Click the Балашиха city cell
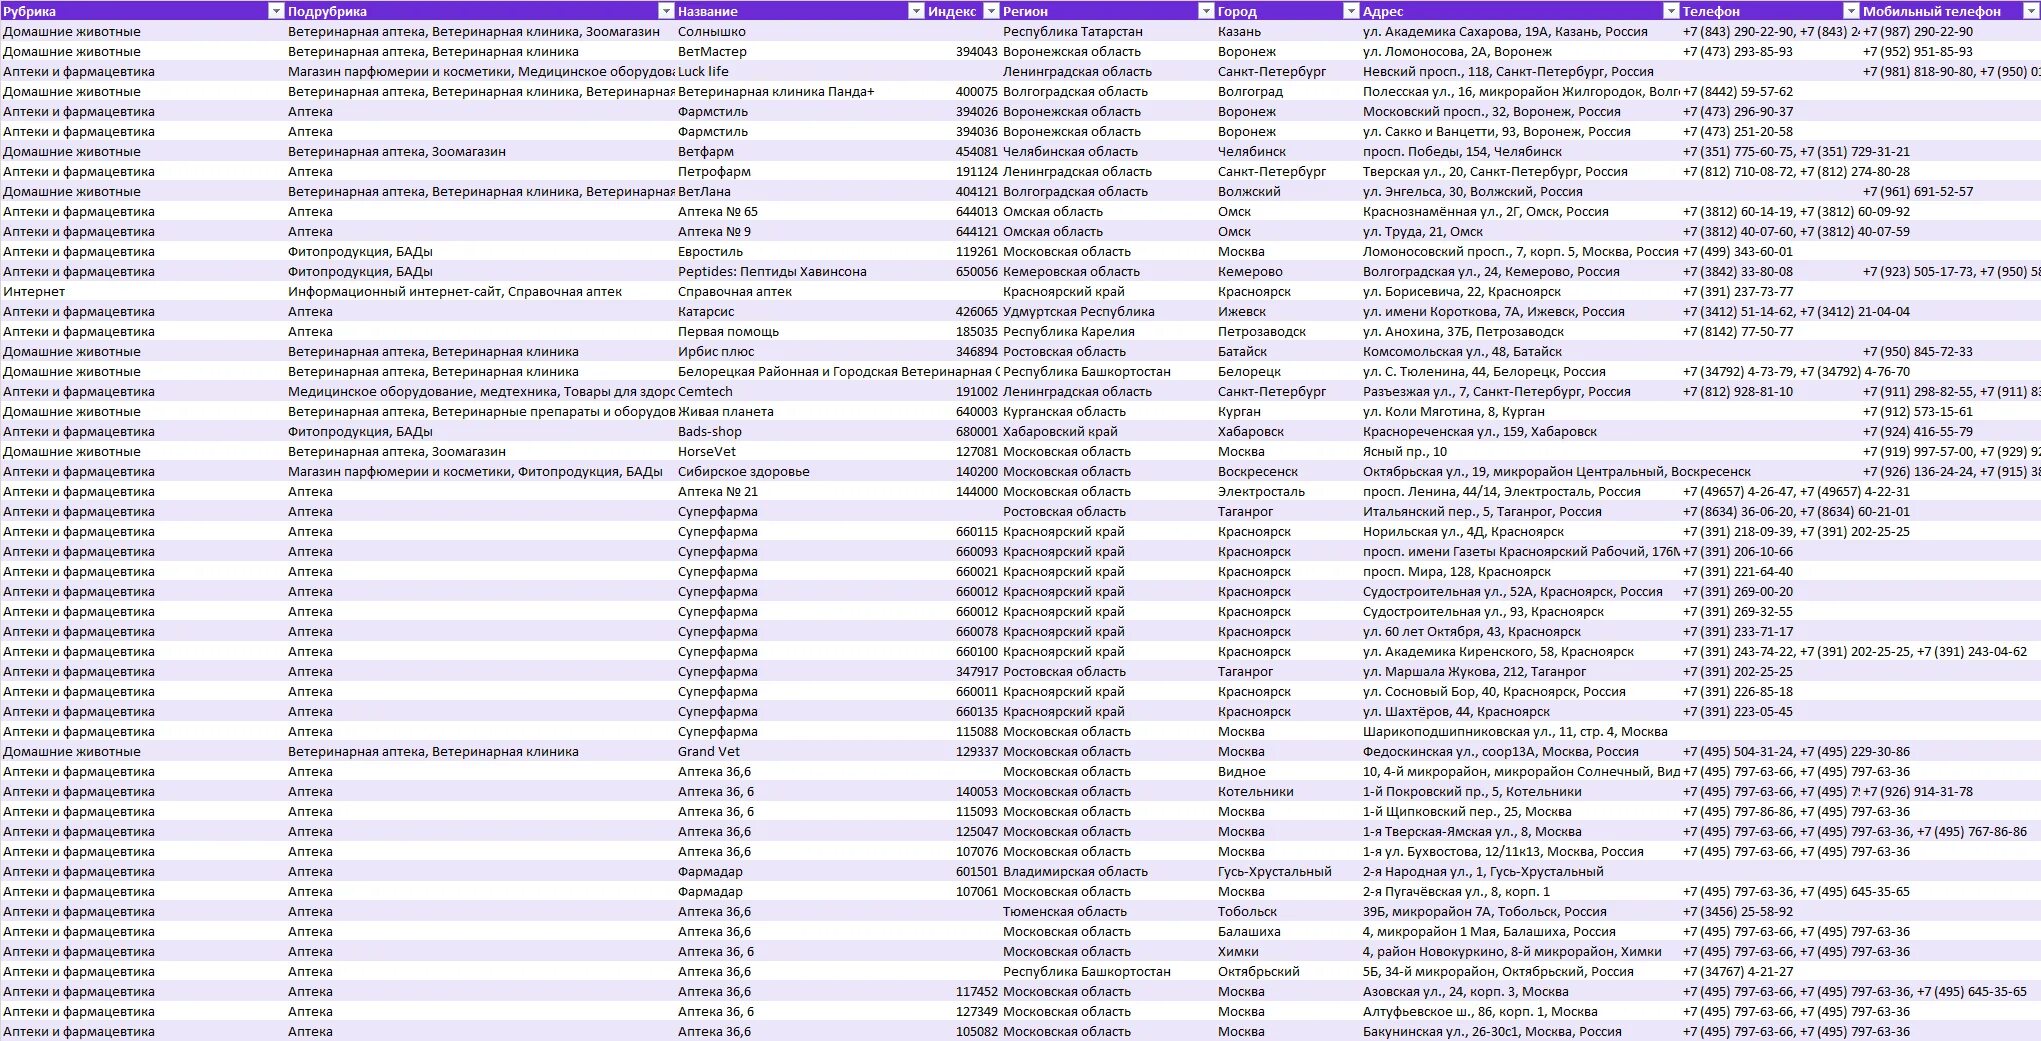Image resolution: width=2041 pixels, height=1041 pixels. point(1287,931)
